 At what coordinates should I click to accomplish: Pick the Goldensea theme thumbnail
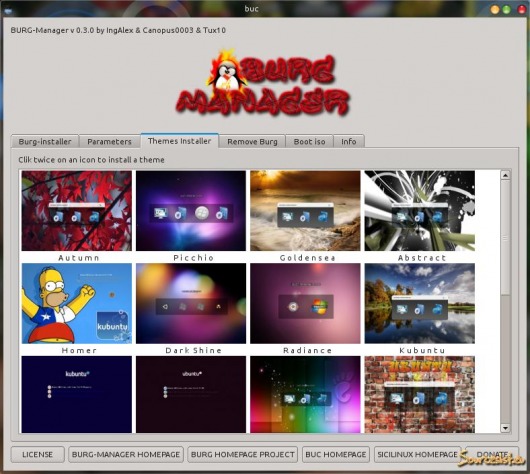[305, 211]
